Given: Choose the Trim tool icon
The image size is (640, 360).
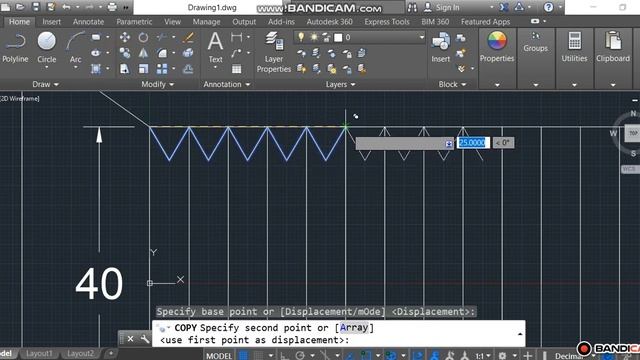Looking at the screenshot, I should (162, 38).
